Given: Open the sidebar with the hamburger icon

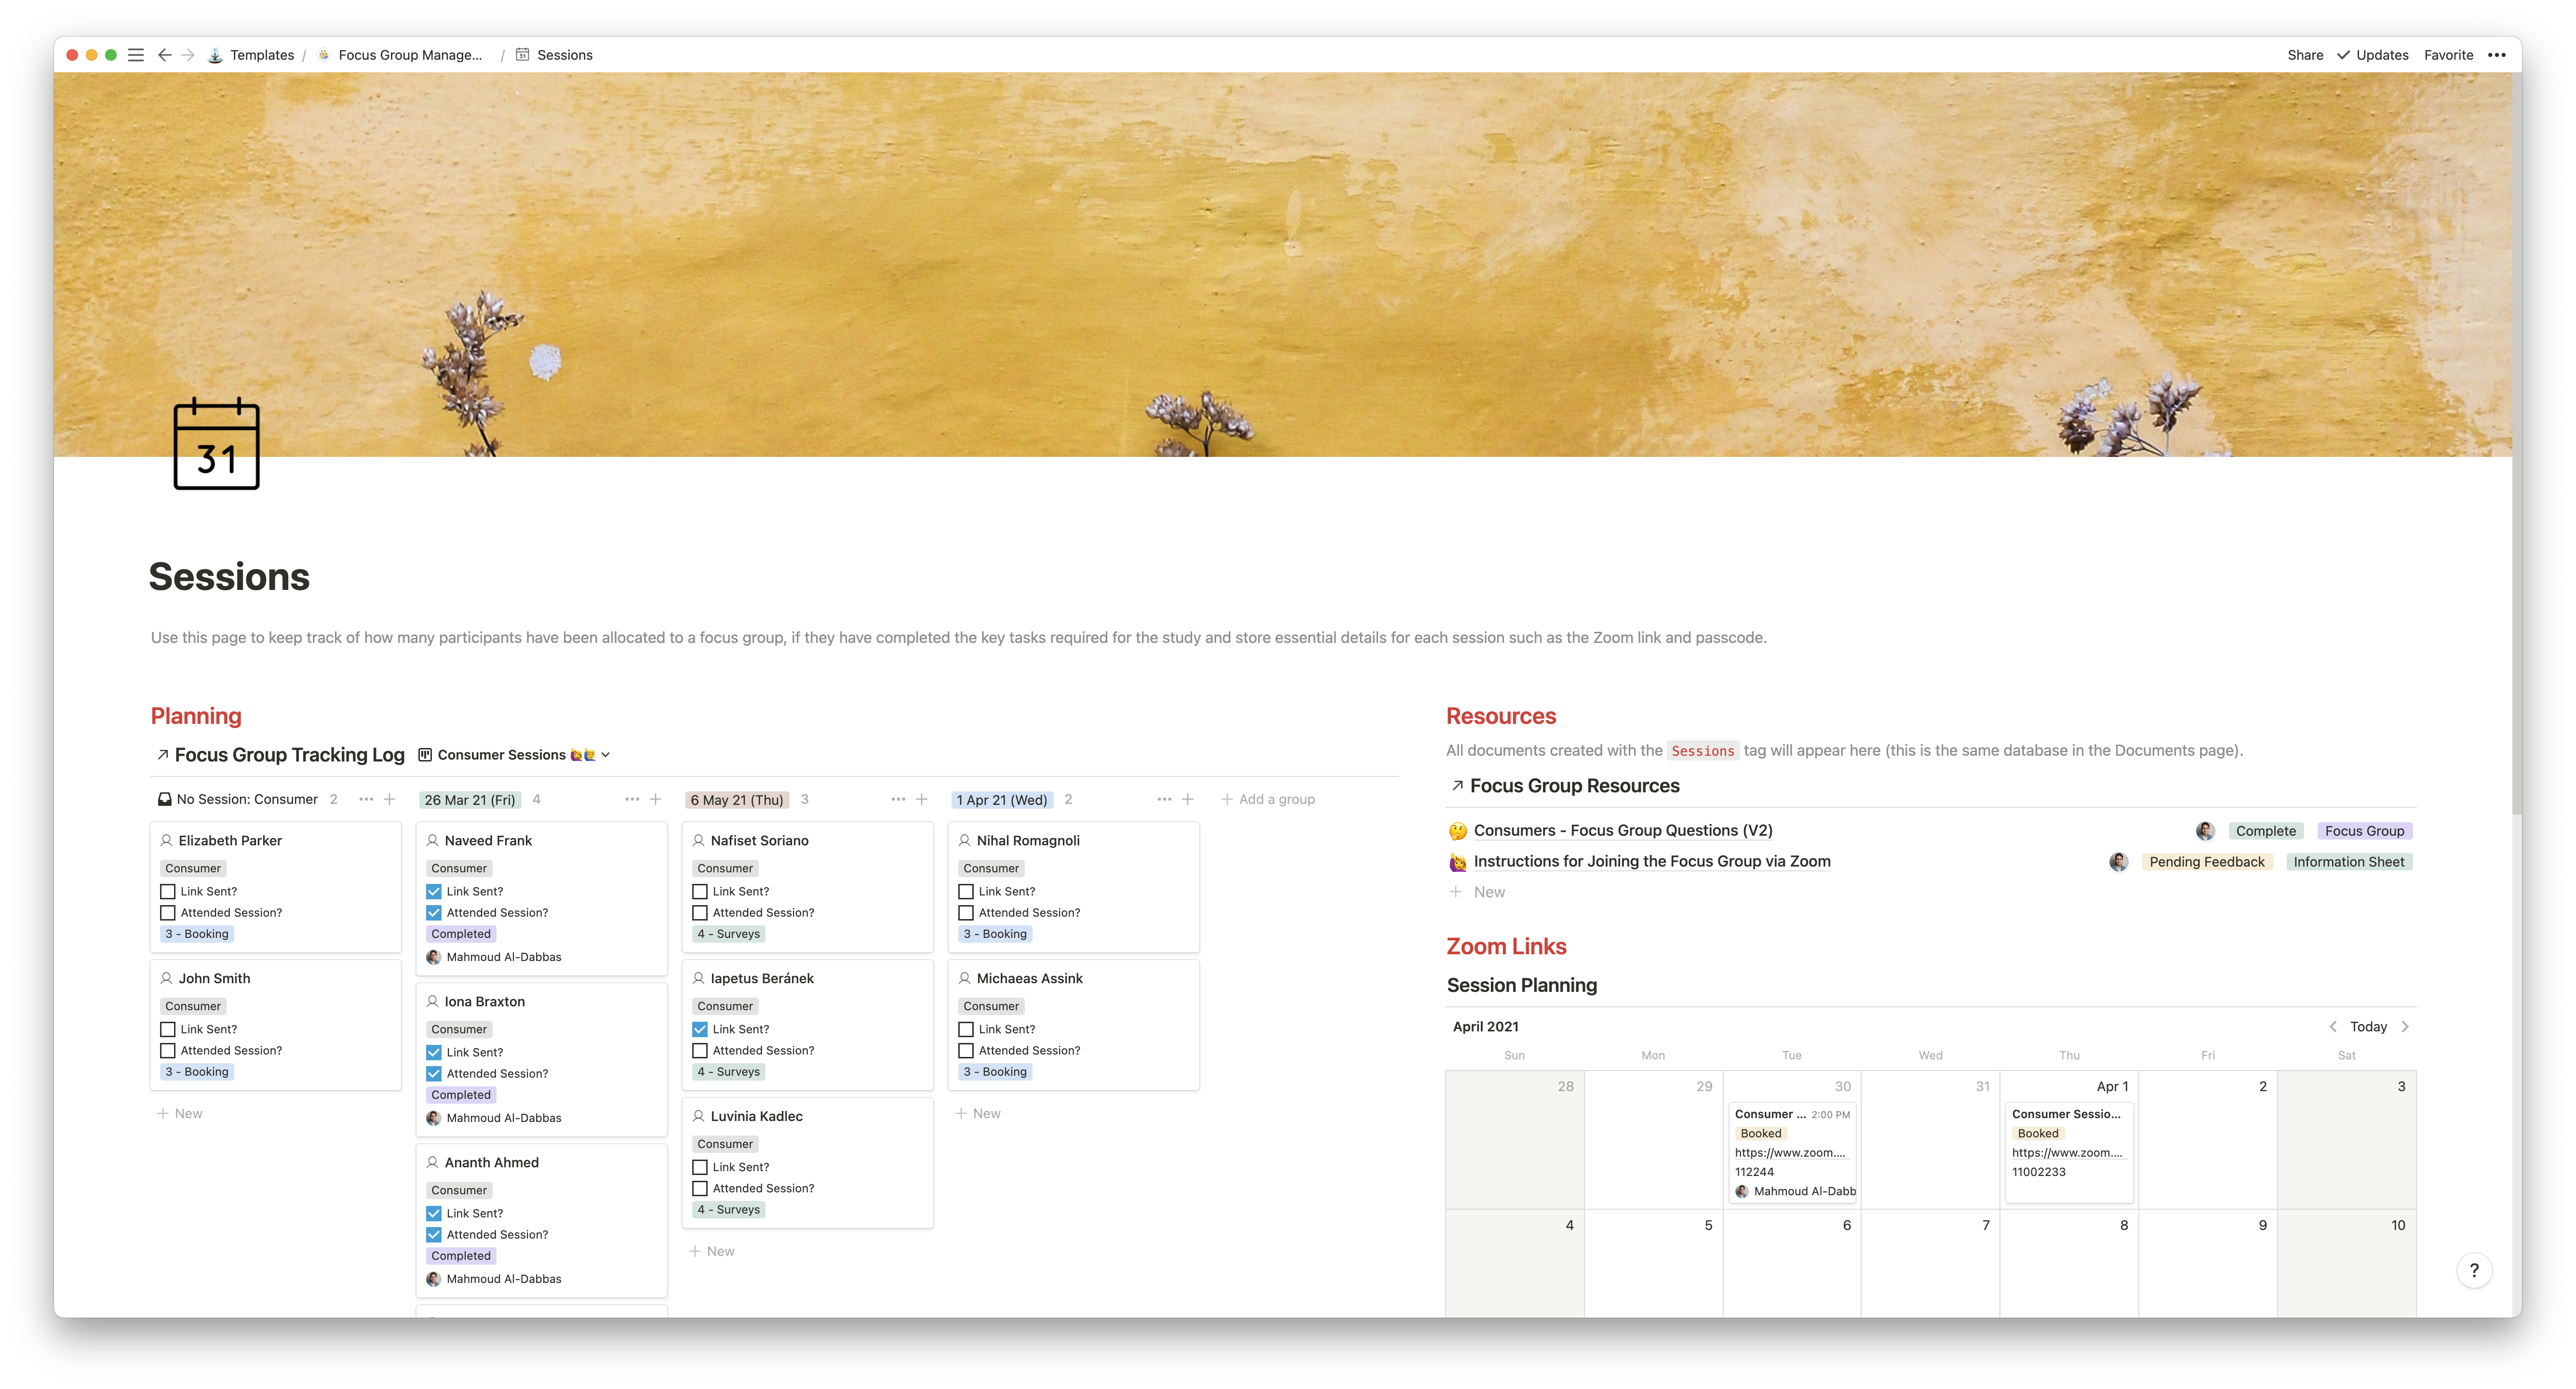Looking at the screenshot, I should [135, 55].
